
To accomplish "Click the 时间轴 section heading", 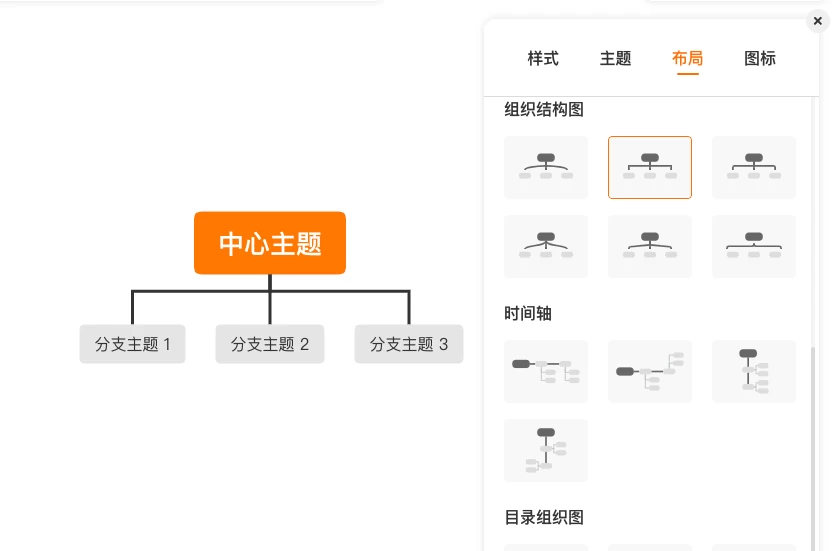I will click(x=528, y=313).
